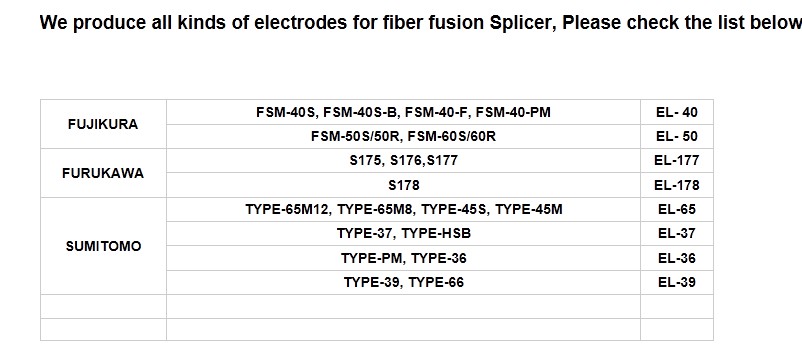Select the FURUKAWA brand cell
Screen dimensions: 802x362
103,173
